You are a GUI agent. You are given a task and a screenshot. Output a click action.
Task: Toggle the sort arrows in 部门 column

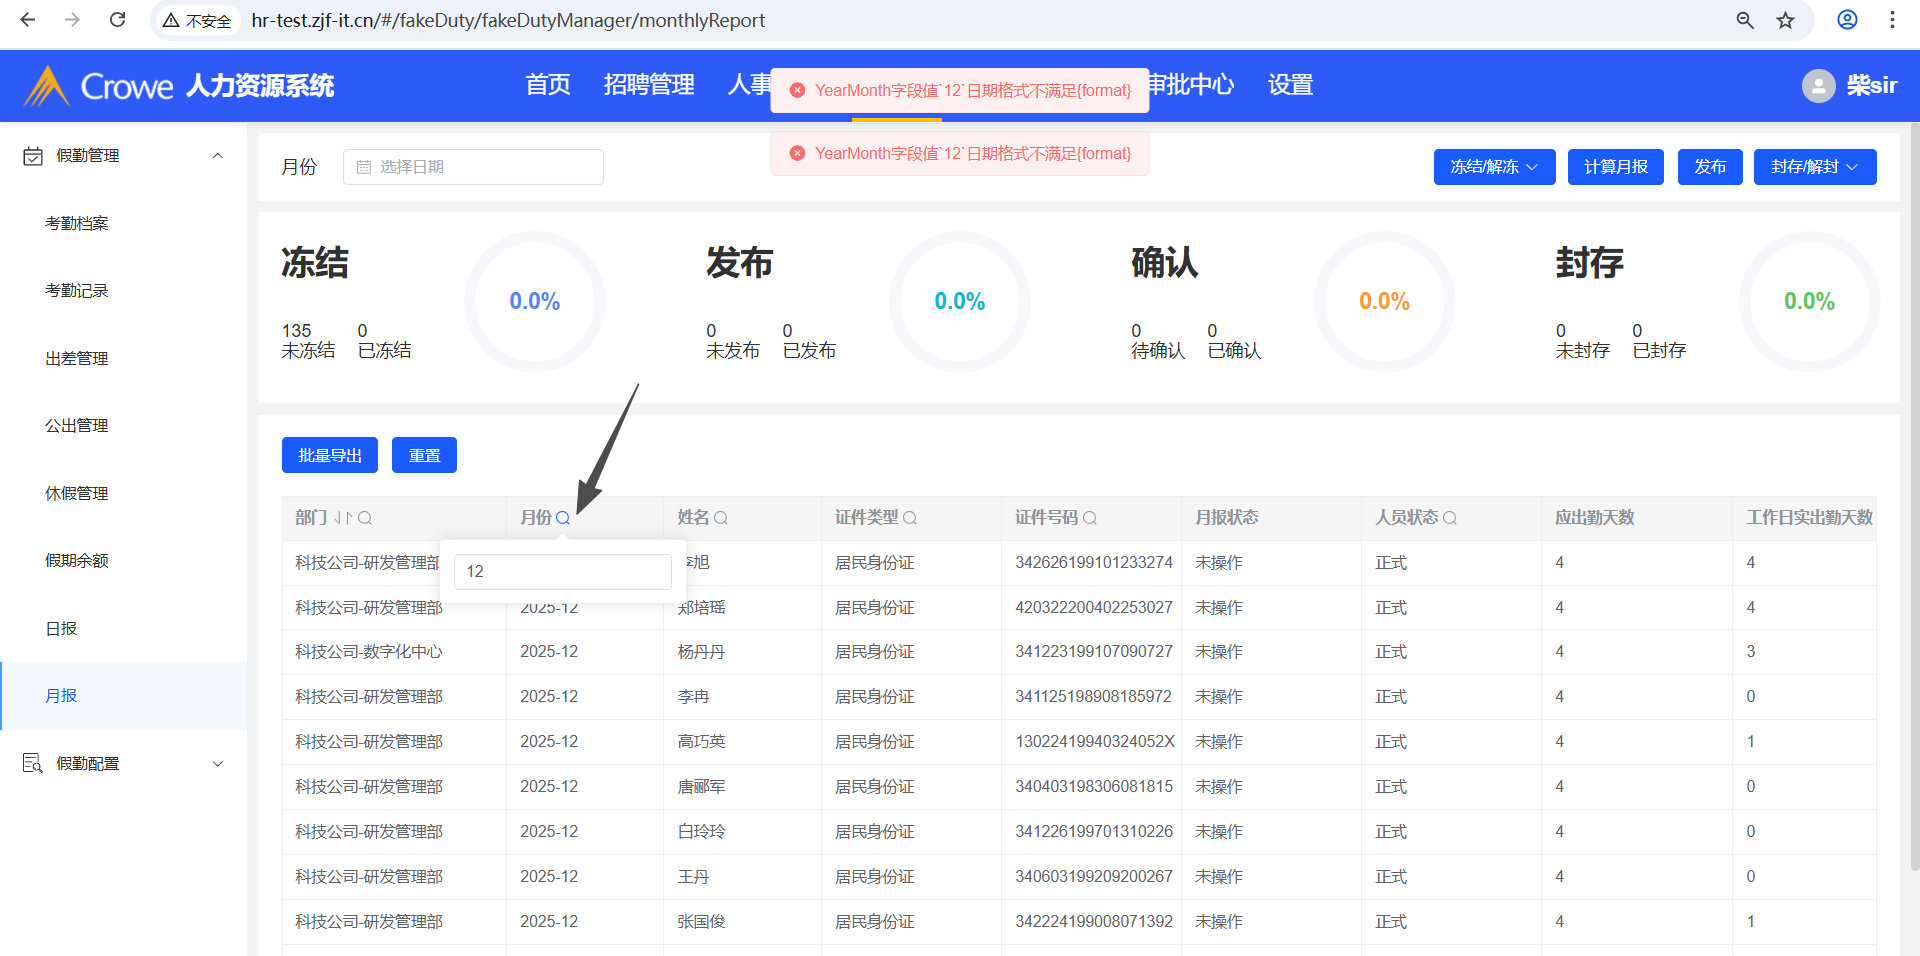point(343,518)
